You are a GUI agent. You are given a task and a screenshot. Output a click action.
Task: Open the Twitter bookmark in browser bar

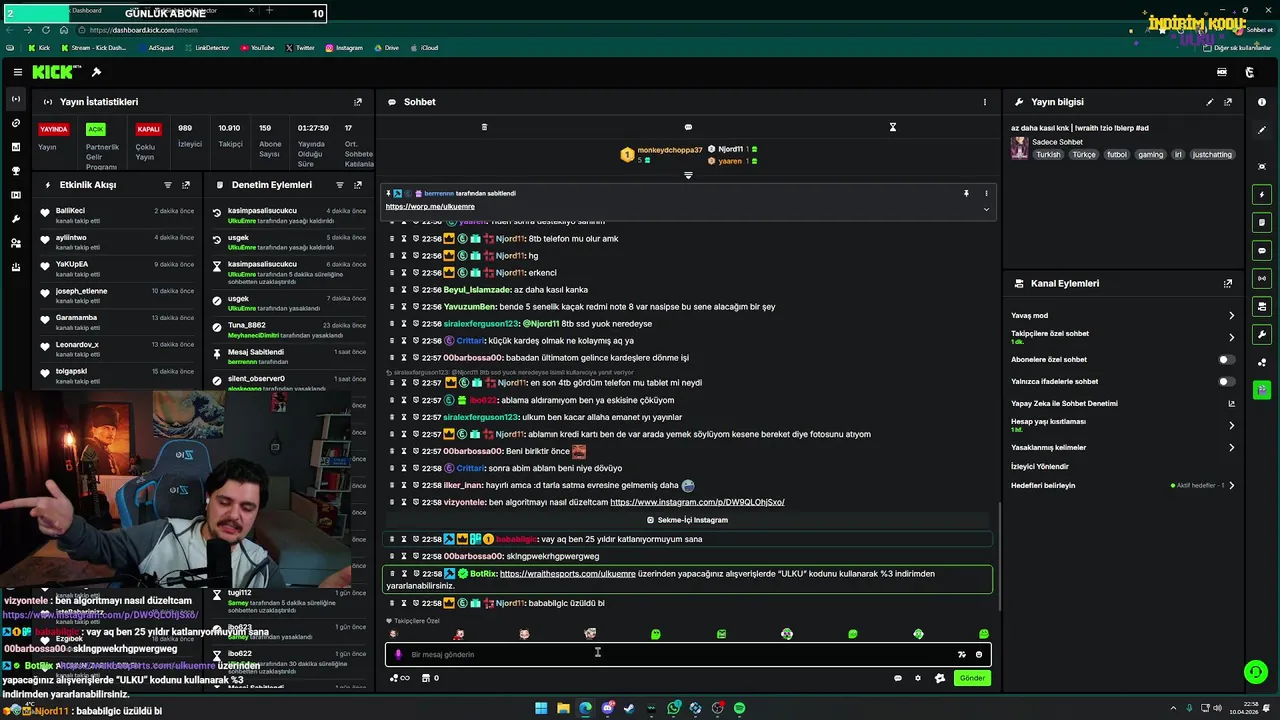pyautogui.click(x=300, y=47)
